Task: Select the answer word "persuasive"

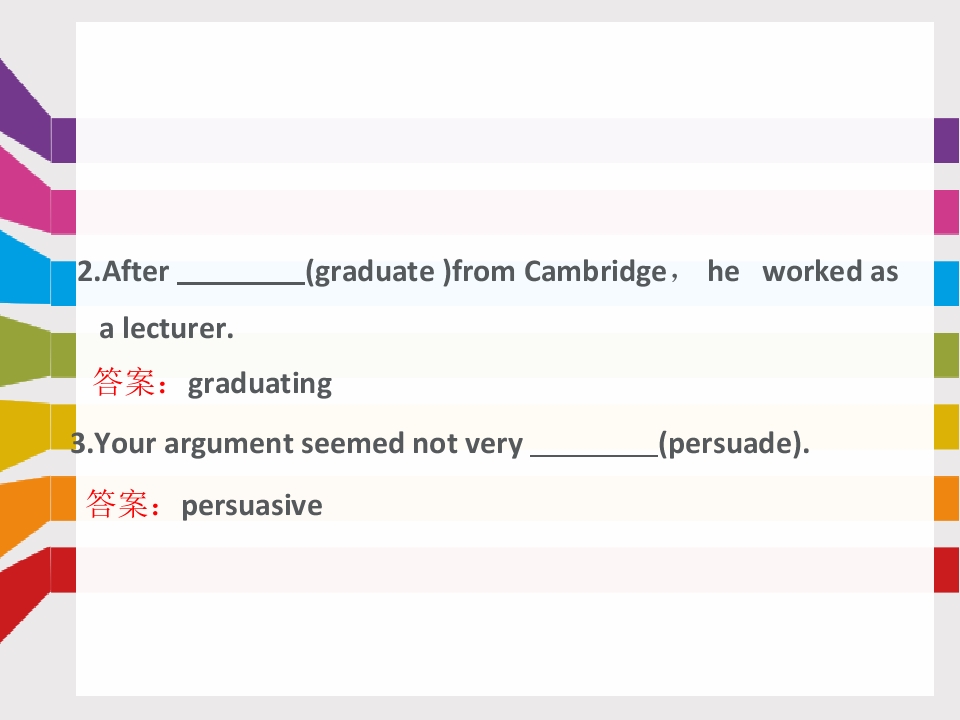Action: 252,506
